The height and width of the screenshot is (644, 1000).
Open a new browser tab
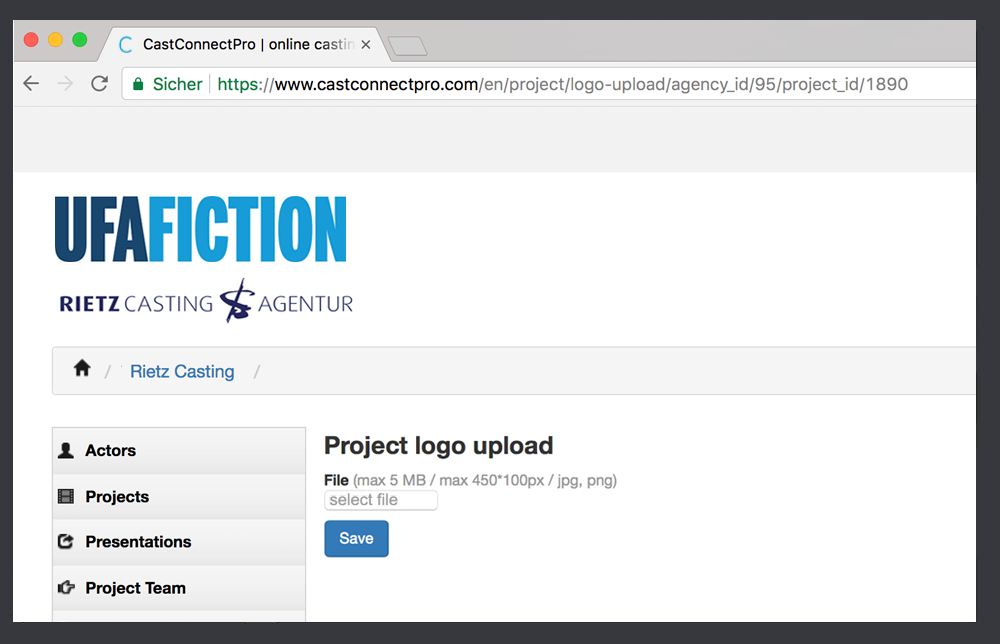point(407,47)
